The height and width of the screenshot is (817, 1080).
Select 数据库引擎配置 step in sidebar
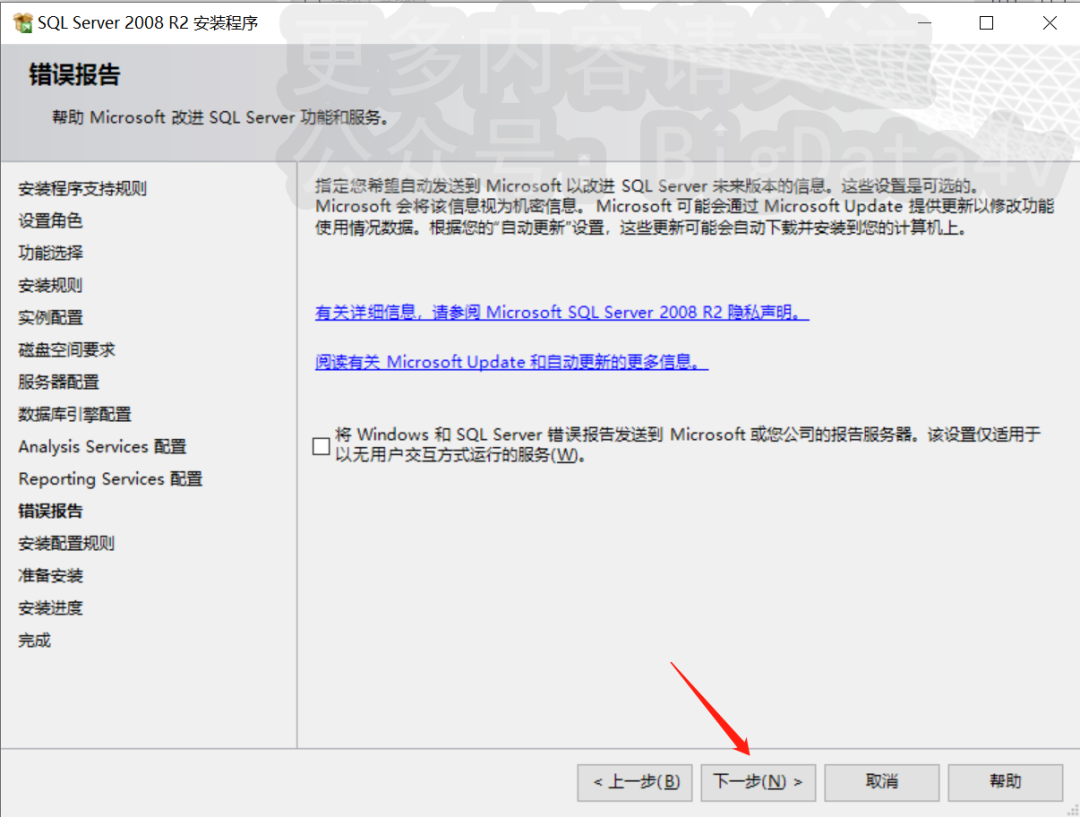[74, 414]
